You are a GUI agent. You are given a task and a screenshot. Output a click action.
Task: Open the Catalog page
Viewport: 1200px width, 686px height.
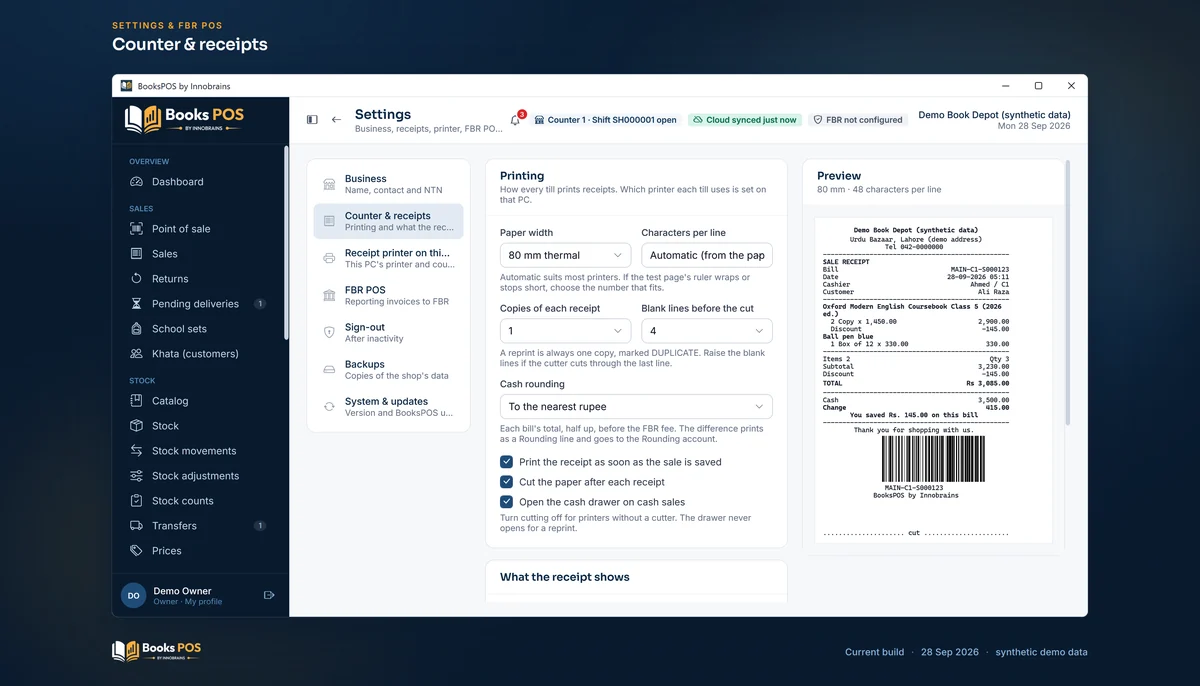(200, 401)
